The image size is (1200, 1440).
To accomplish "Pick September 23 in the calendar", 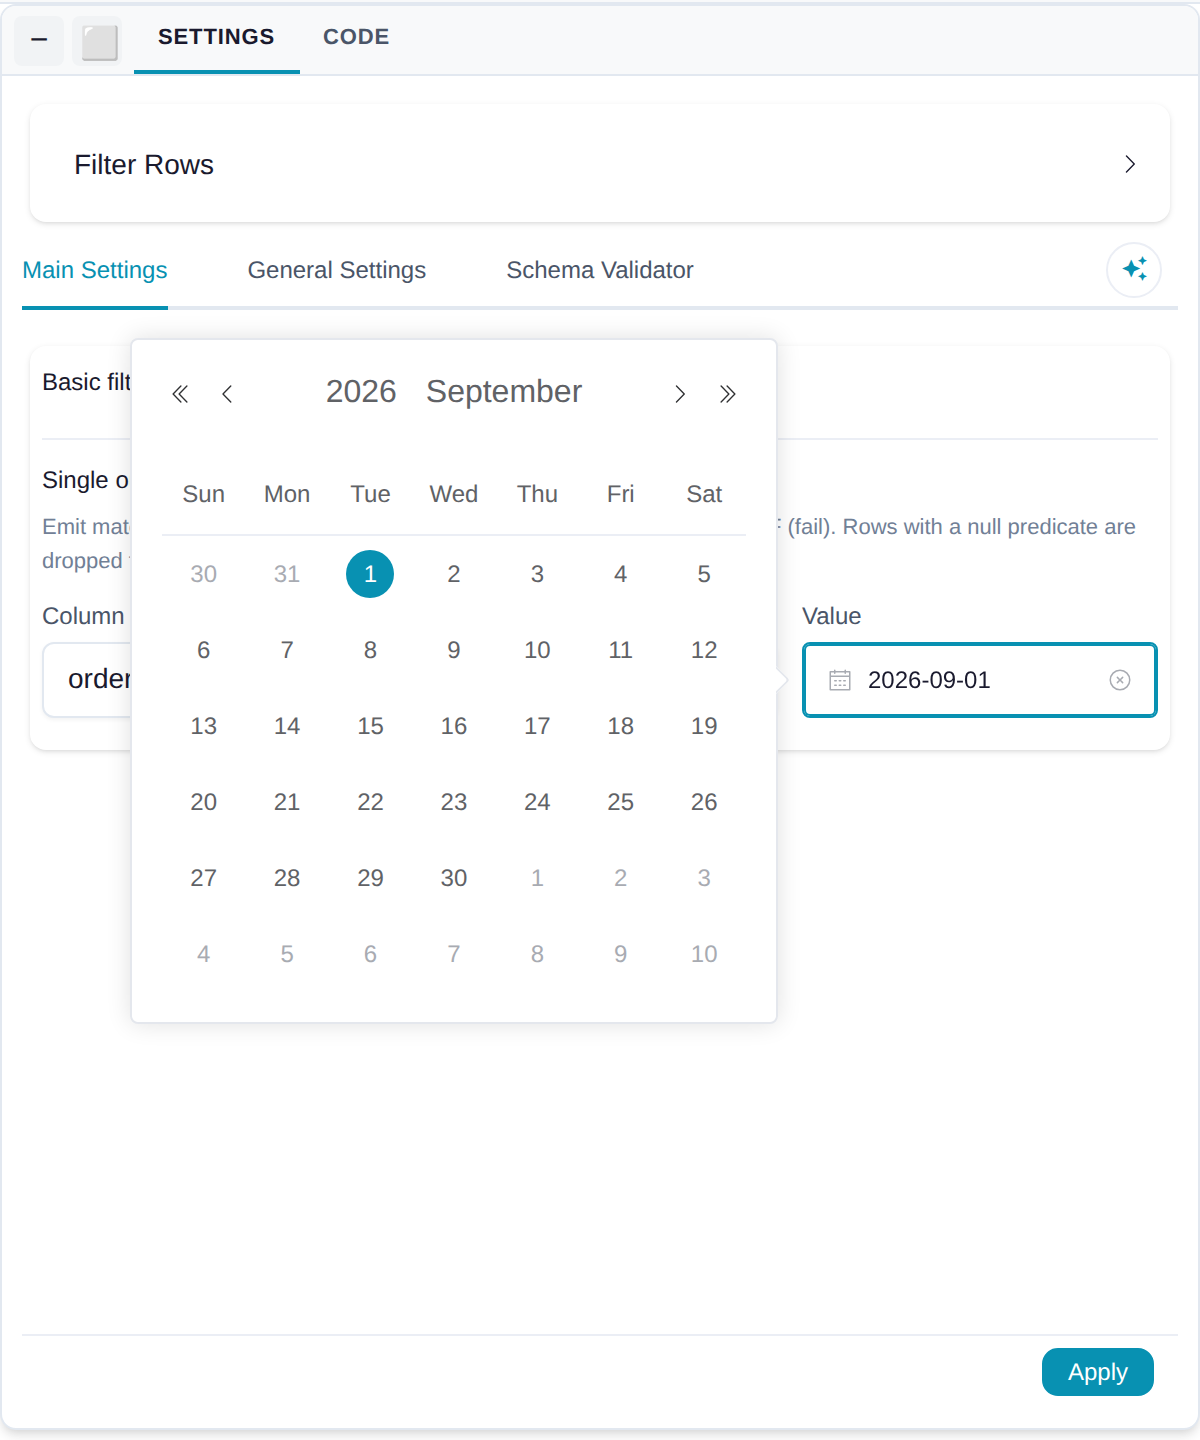I will [454, 802].
